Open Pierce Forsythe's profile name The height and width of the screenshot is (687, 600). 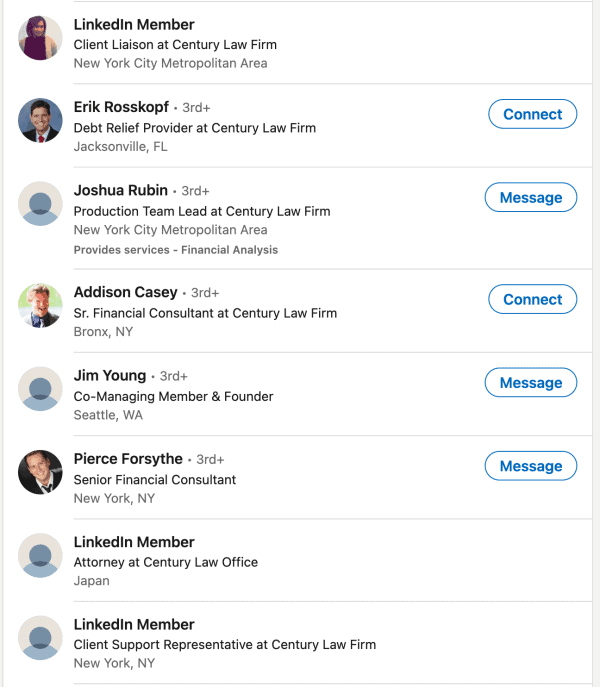[x=128, y=458]
